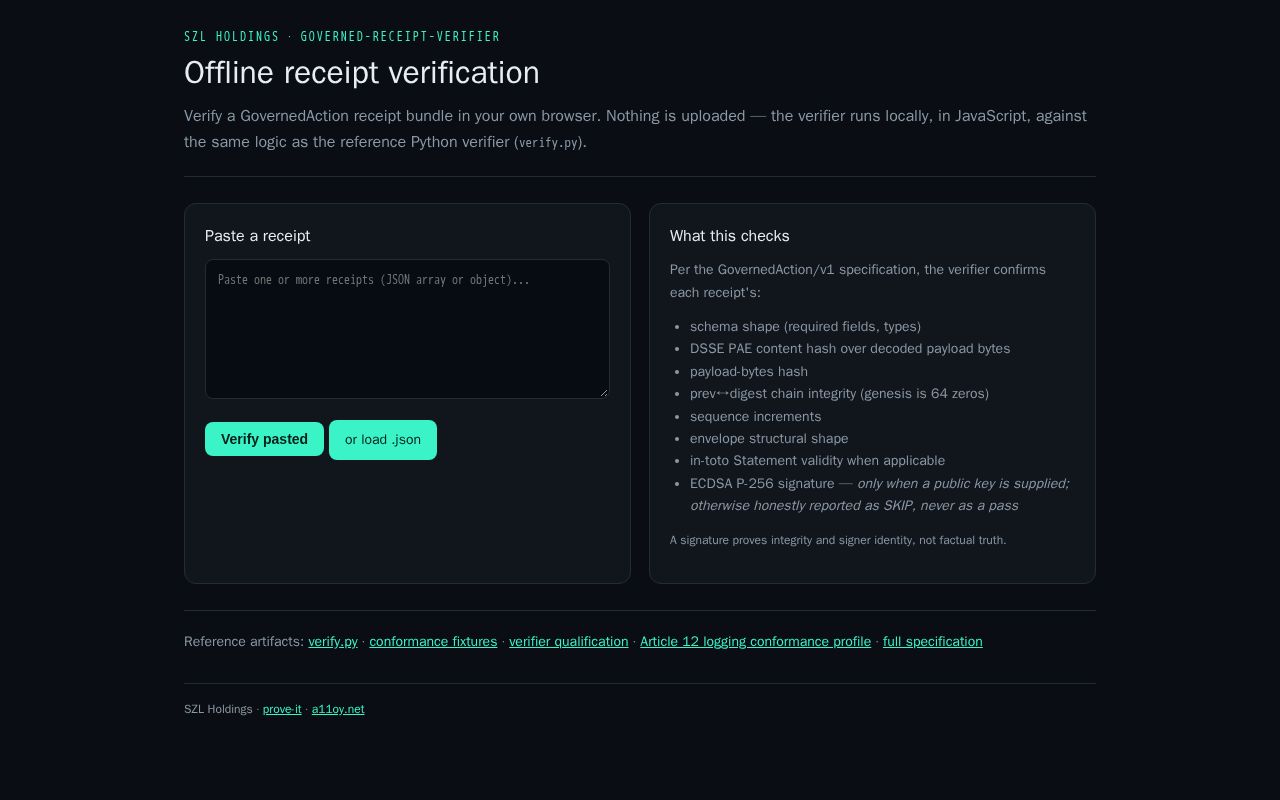Visit the prove-it footer link
The height and width of the screenshot is (800, 1280).
click(x=282, y=709)
